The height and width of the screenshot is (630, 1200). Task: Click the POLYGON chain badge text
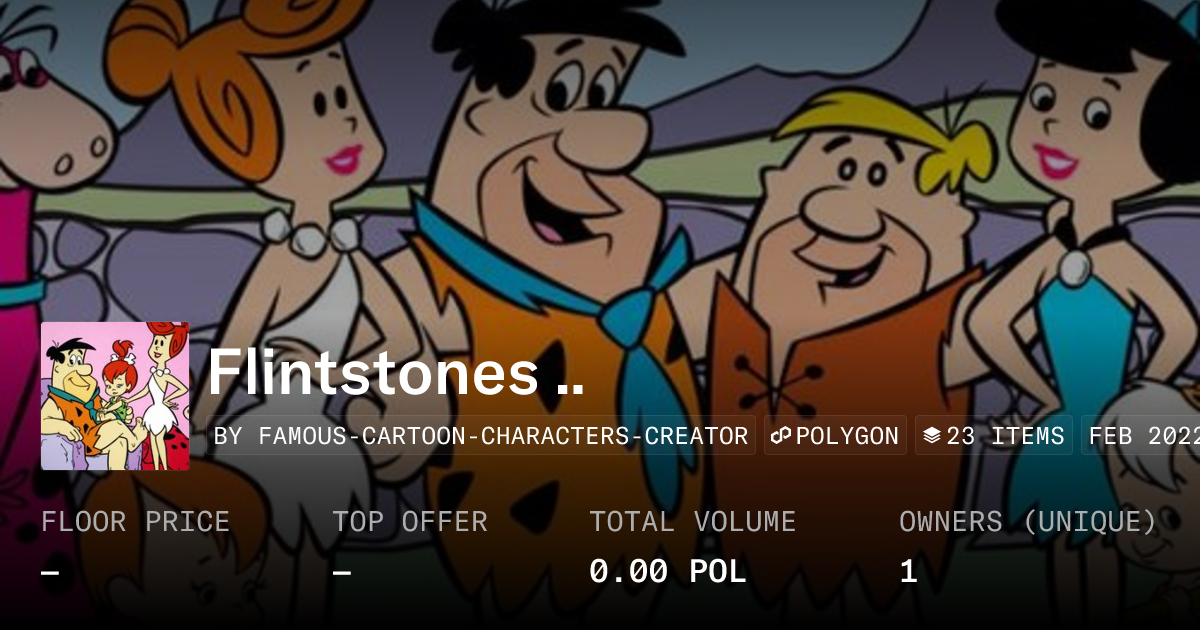(x=847, y=436)
